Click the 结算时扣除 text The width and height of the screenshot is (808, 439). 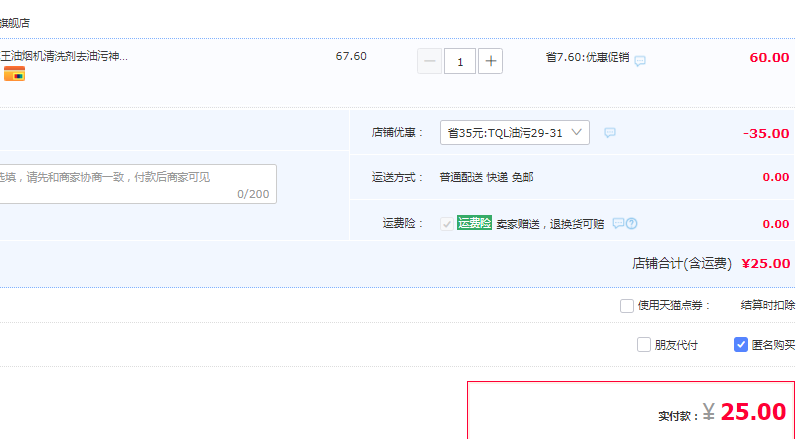[x=767, y=305]
